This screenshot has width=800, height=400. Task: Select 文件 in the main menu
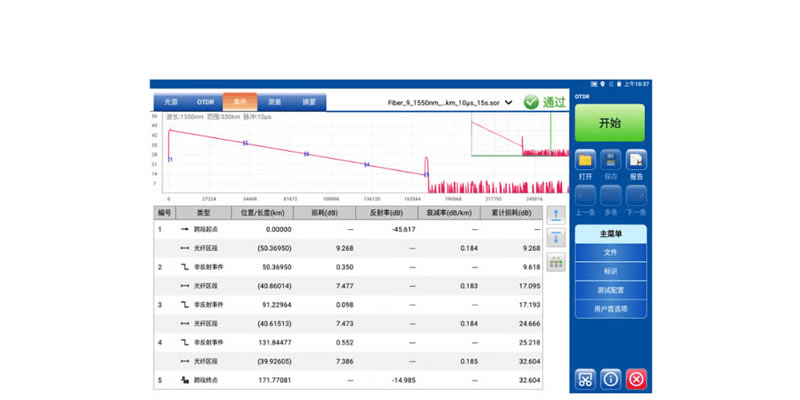pos(610,253)
